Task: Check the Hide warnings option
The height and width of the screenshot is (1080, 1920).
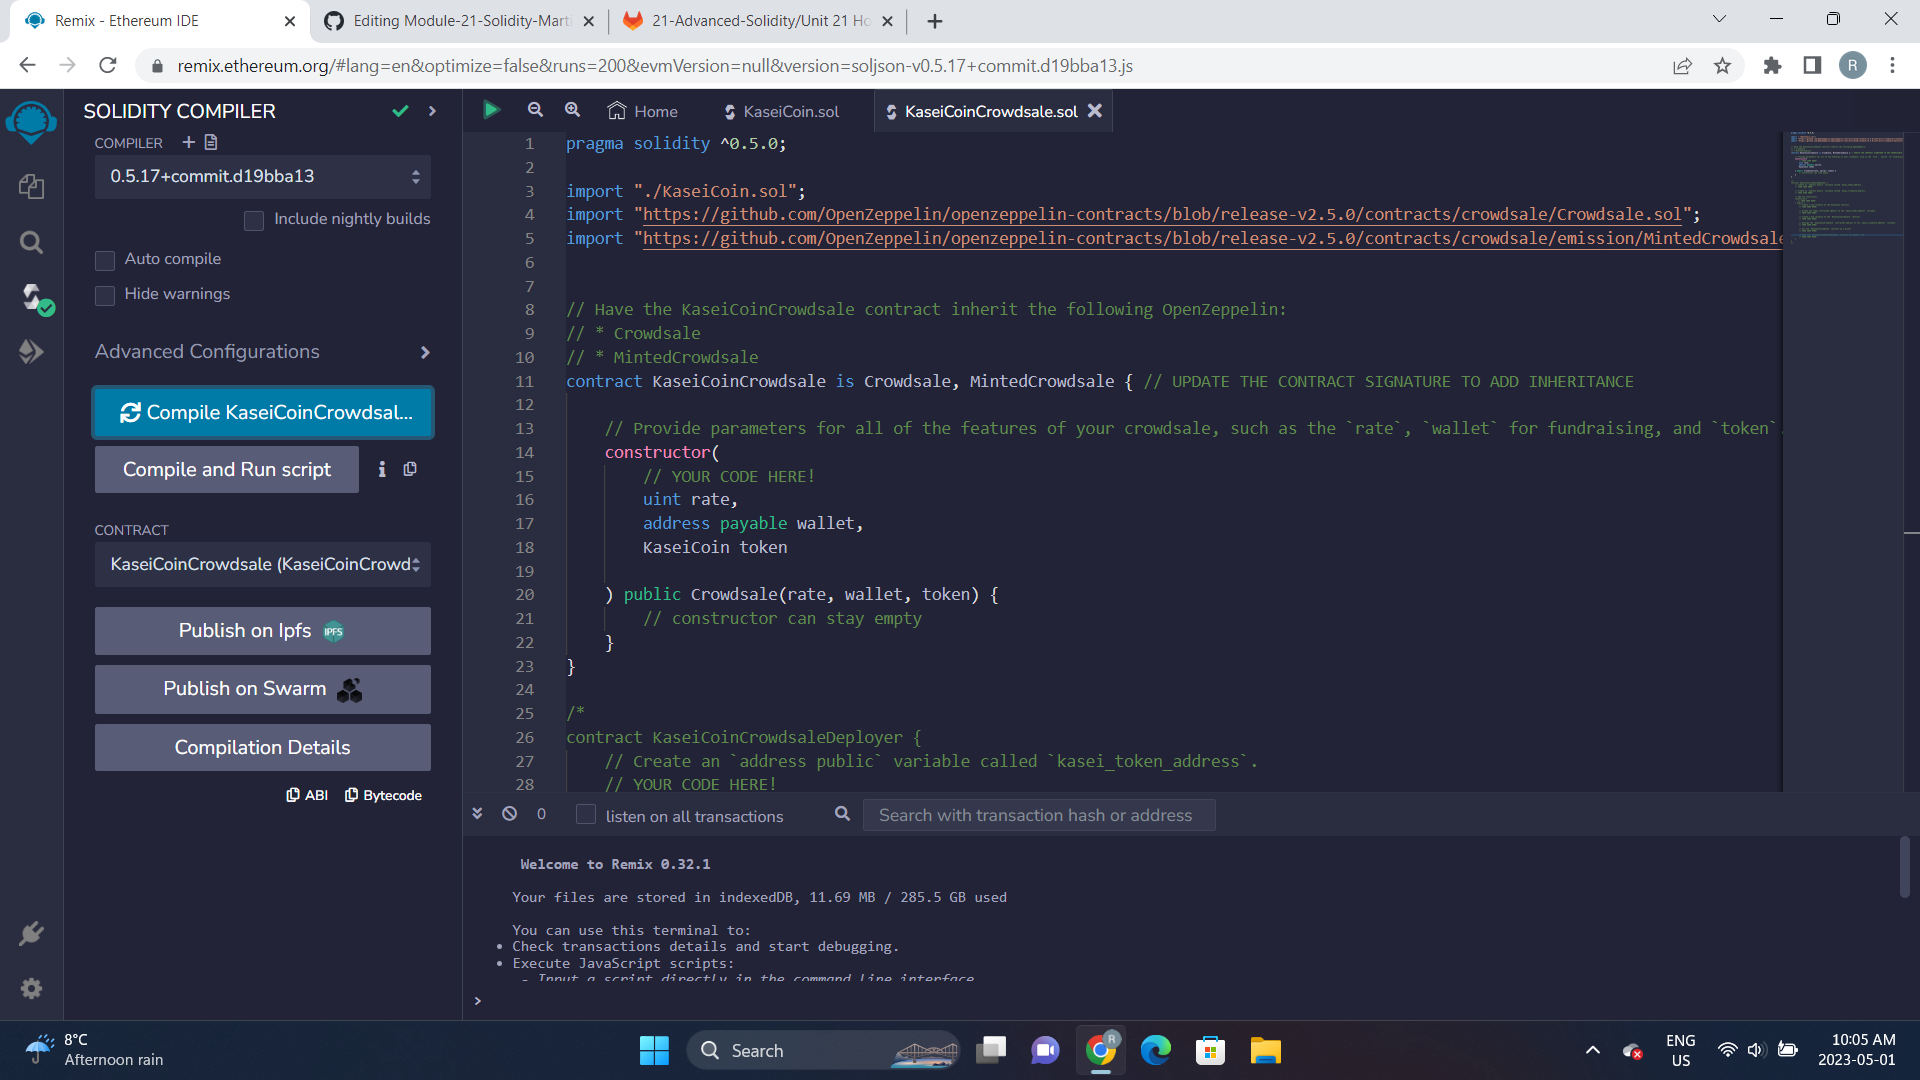Action: pos(105,295)
